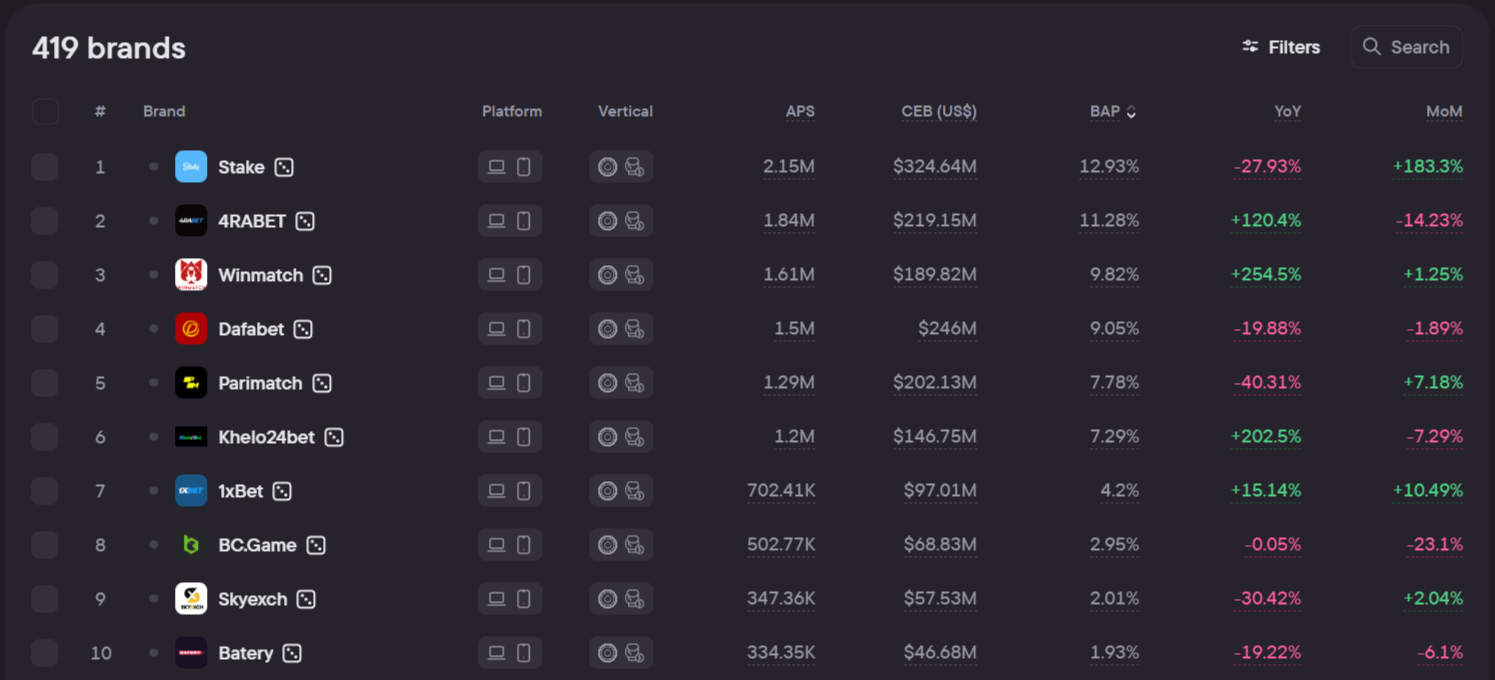Check the checkbox for the Stake row
The height and width of the screenshot is (680, 1495).
click(45, 167)
